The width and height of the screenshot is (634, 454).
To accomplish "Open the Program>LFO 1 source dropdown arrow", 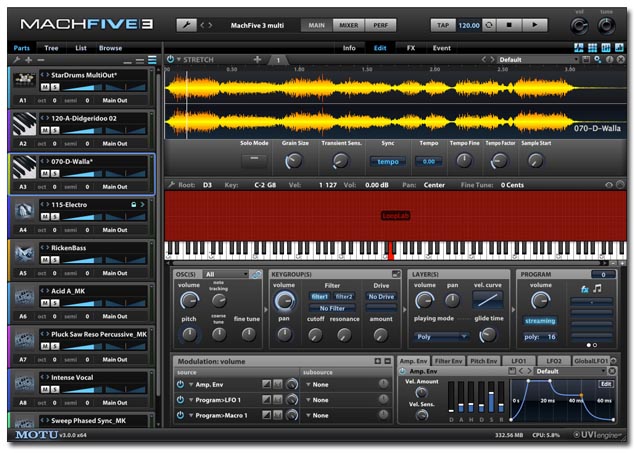I will (191, 400).
